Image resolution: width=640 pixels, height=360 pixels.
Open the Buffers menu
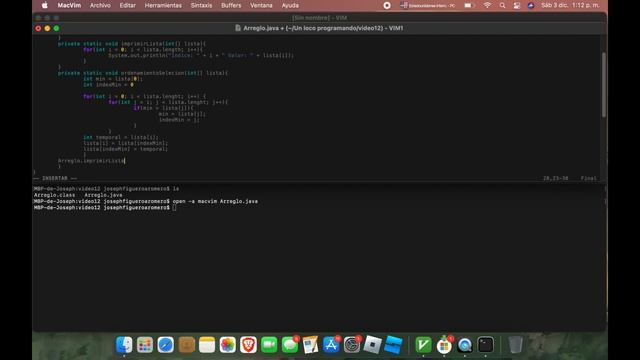[231, 5]
